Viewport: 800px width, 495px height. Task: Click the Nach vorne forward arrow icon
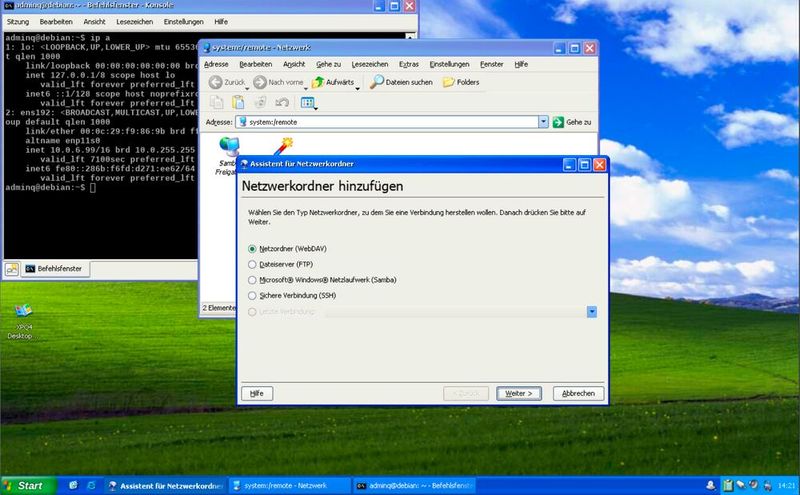tap(260, 82)
